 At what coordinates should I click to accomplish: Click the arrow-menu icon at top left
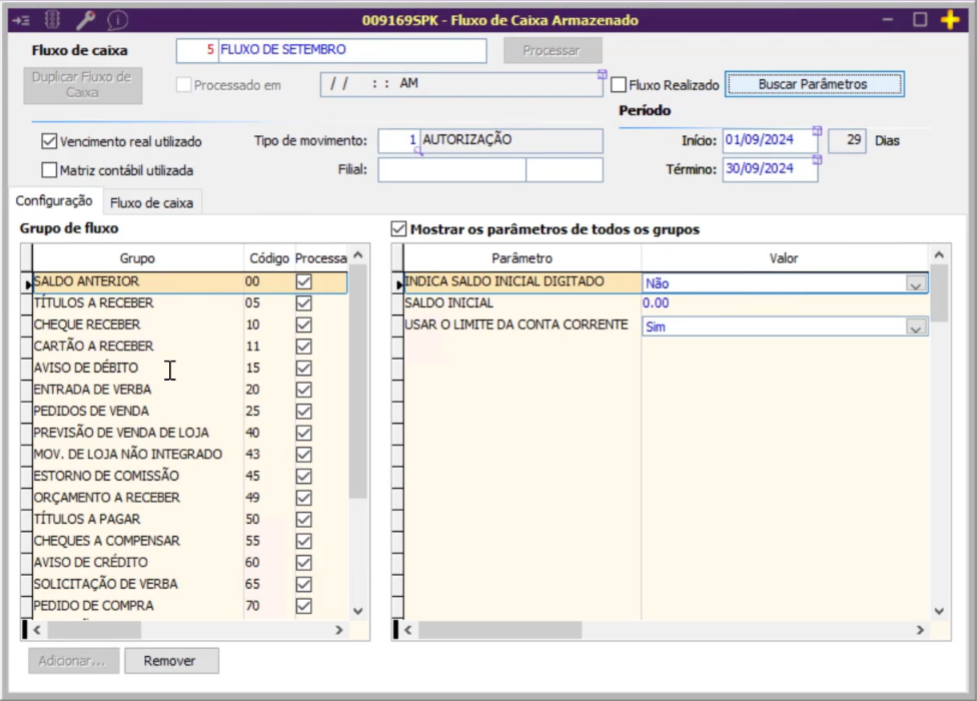click(x=21, y=19)
